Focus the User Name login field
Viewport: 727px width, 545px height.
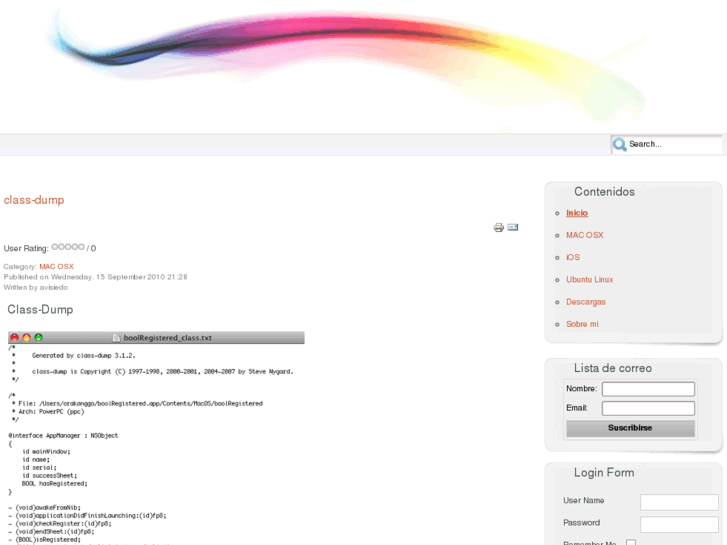click(x=679, y=502)
